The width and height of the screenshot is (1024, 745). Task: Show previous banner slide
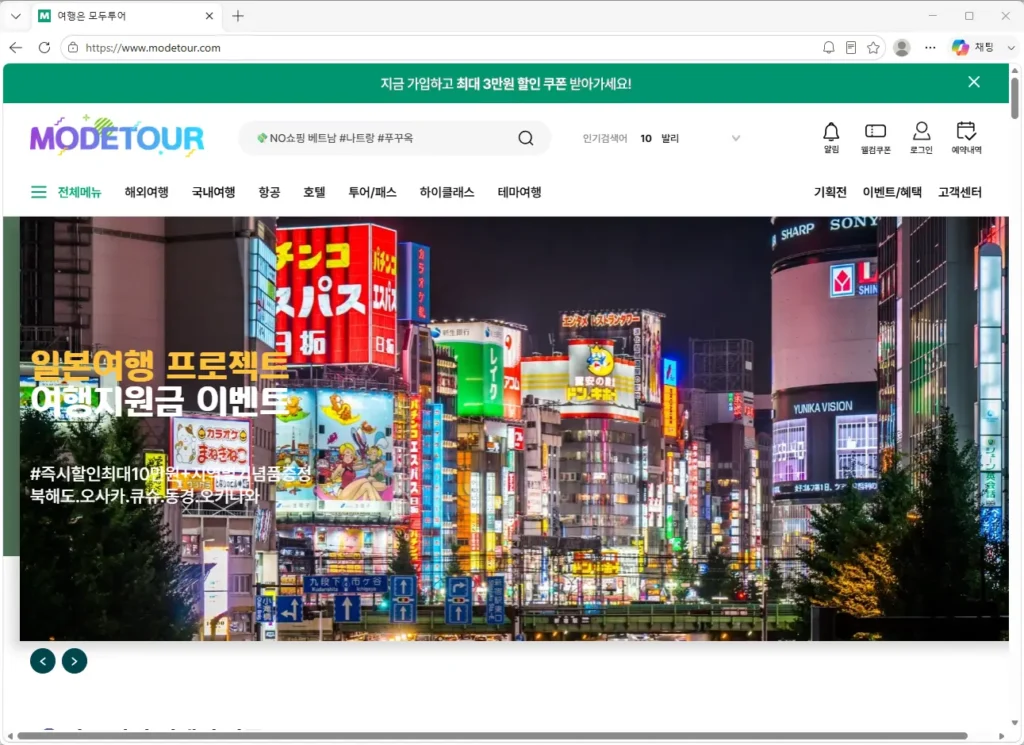click(42, 661)
